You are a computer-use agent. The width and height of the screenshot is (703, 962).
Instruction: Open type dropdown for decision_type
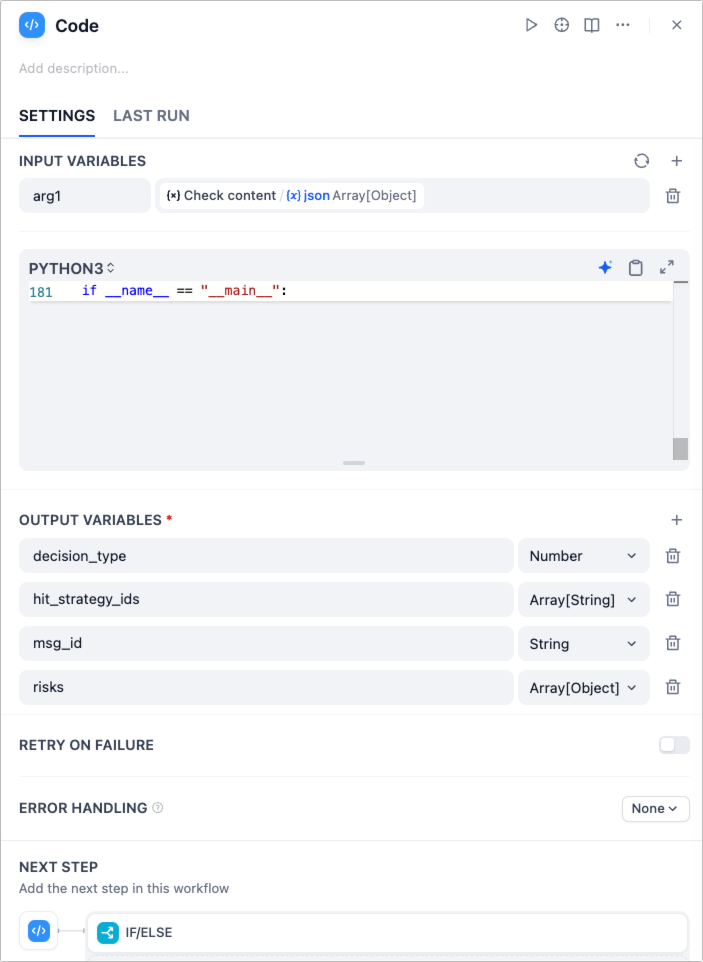(583, 556)
